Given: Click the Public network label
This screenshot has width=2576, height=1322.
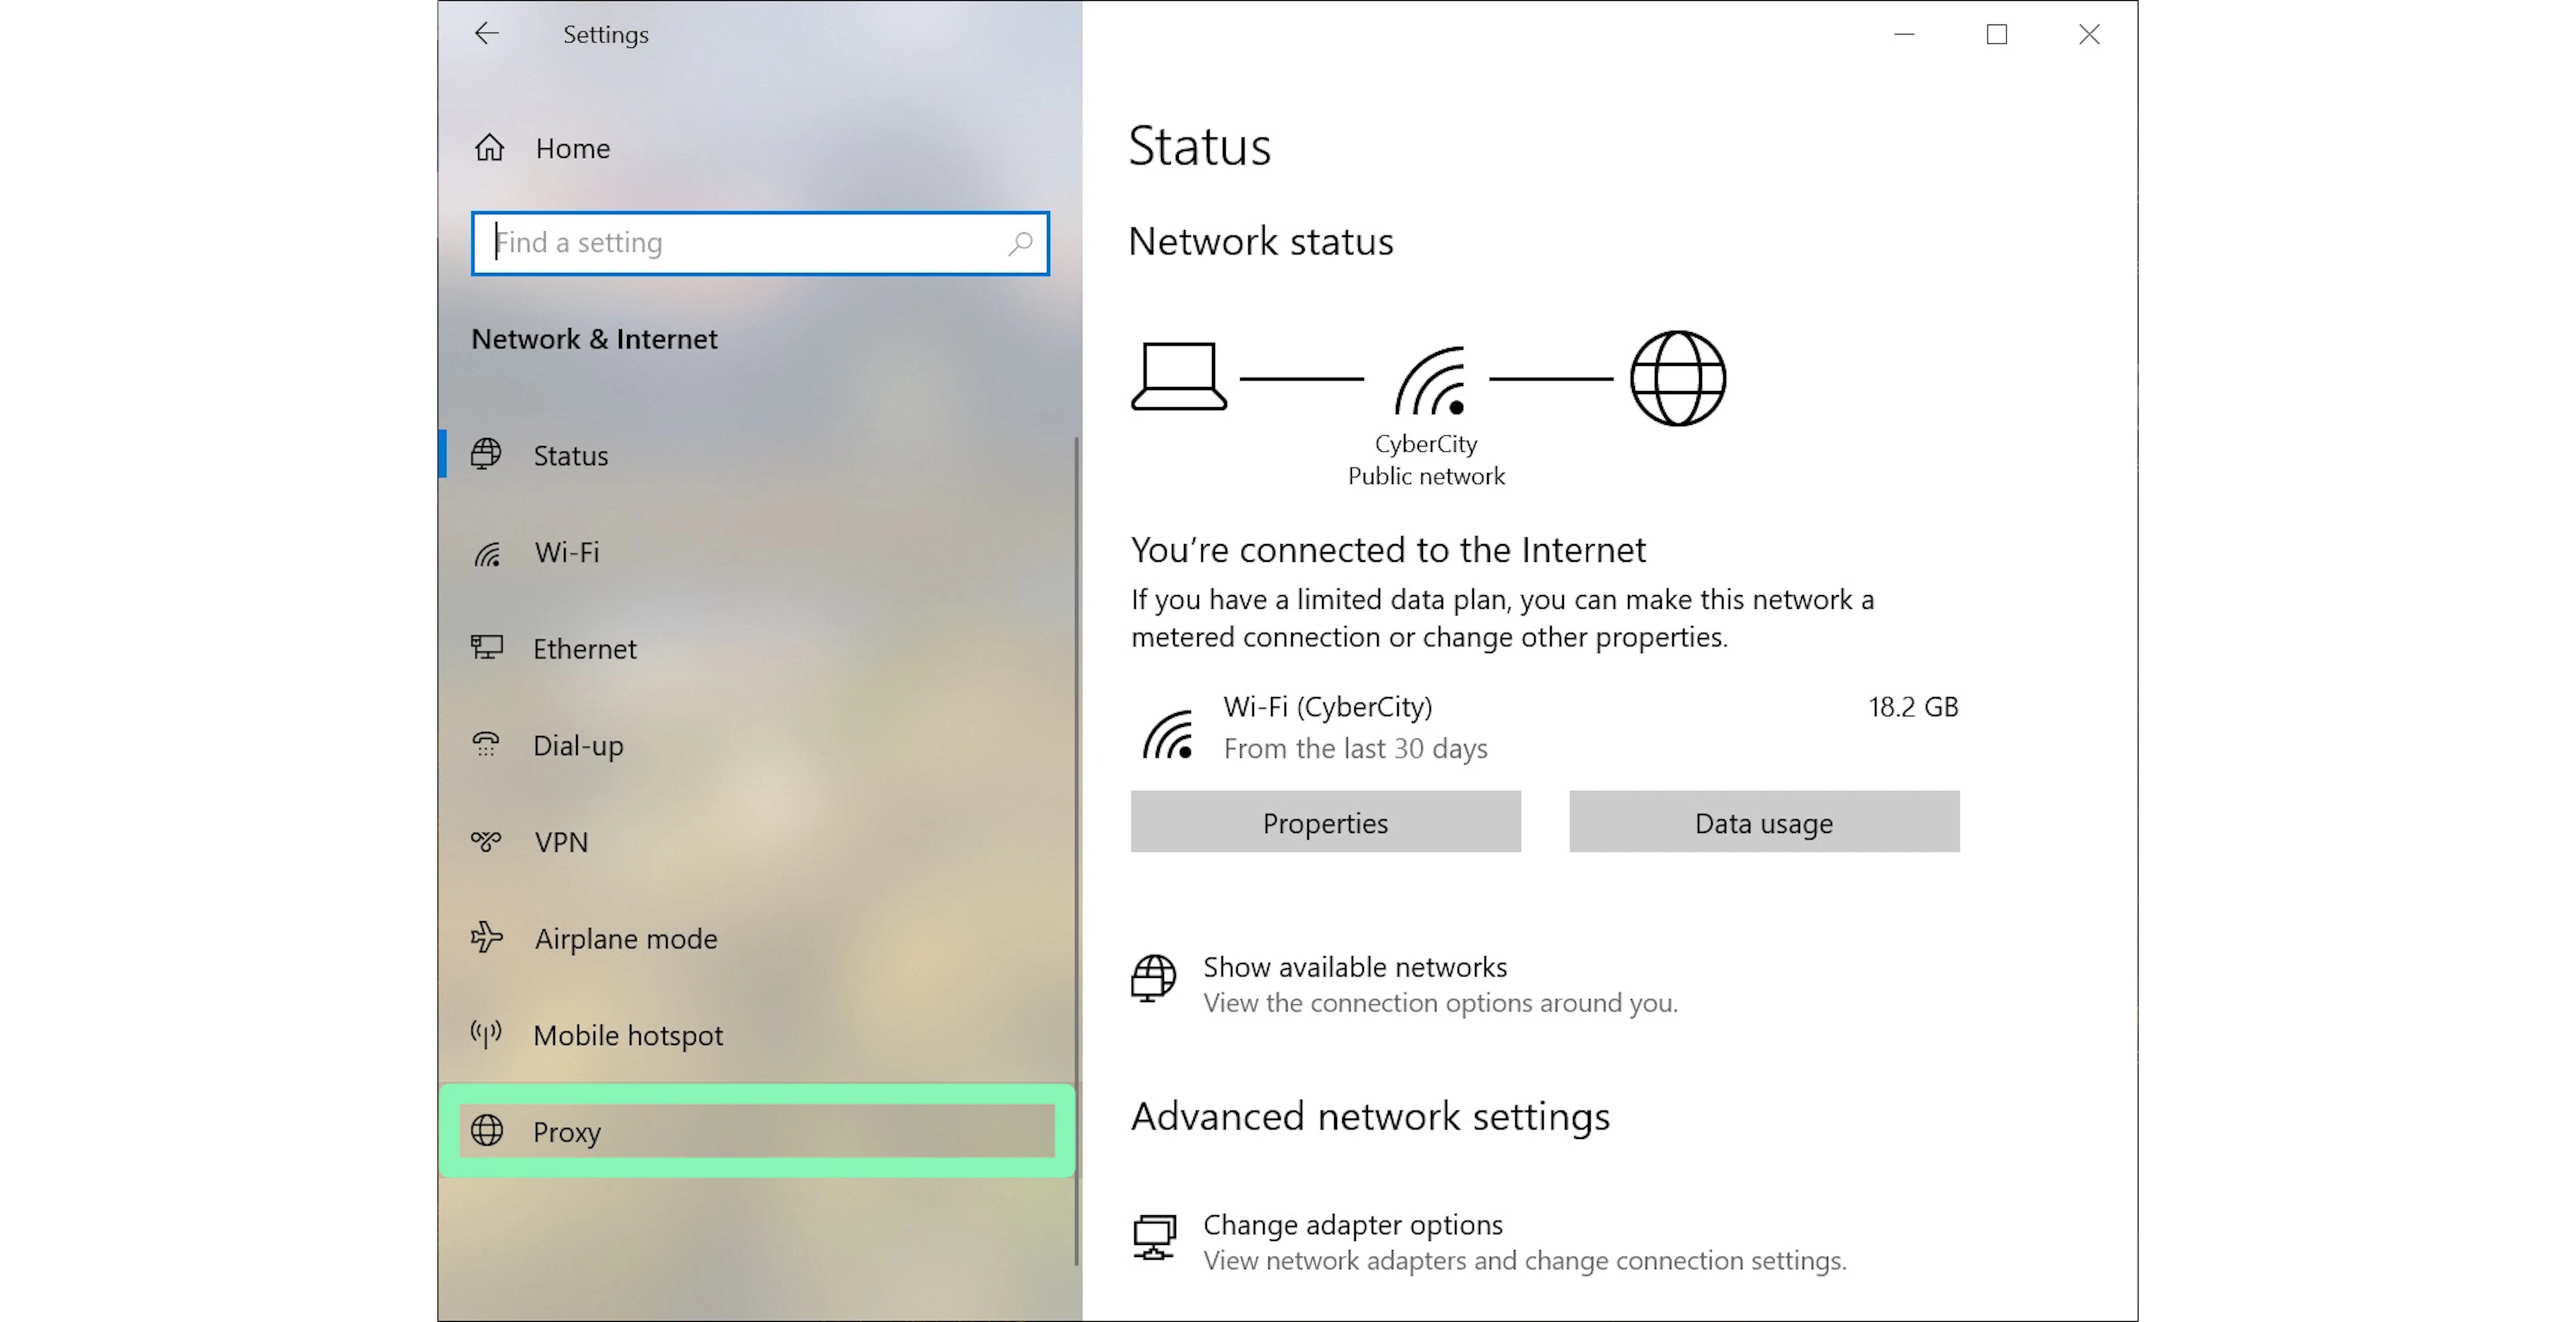Looking at the screenshot, I should 1426,476.
